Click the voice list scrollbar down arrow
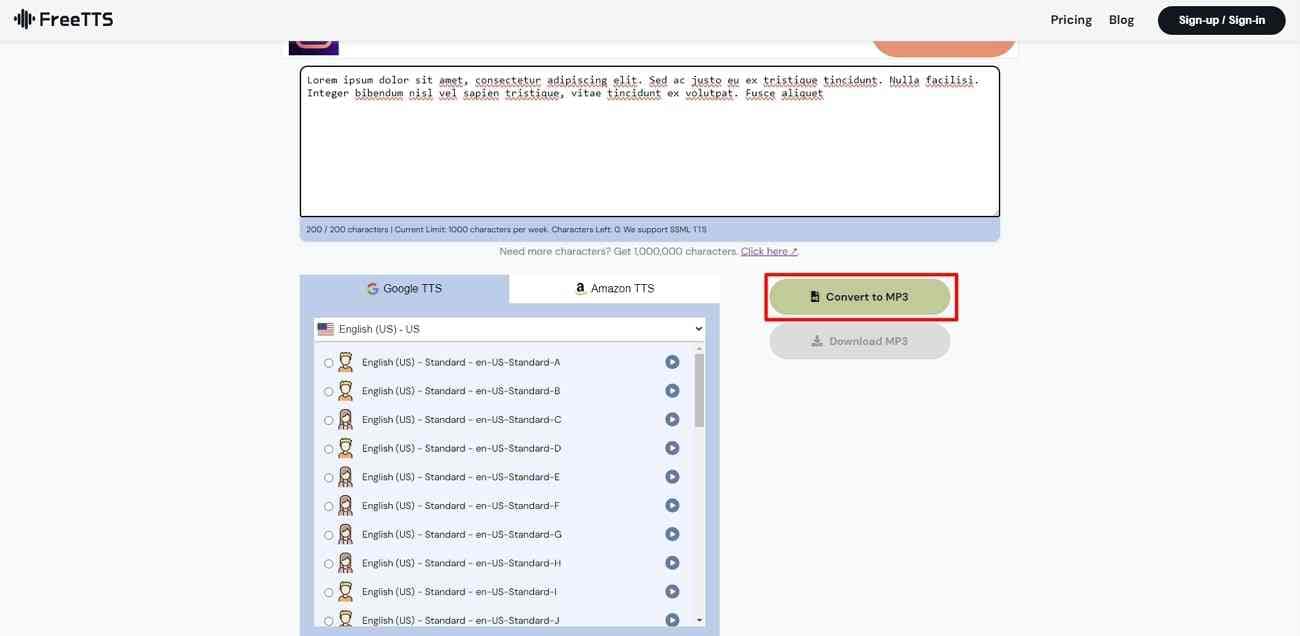The height and width of the screenshot is (636, 1300). 699,620
